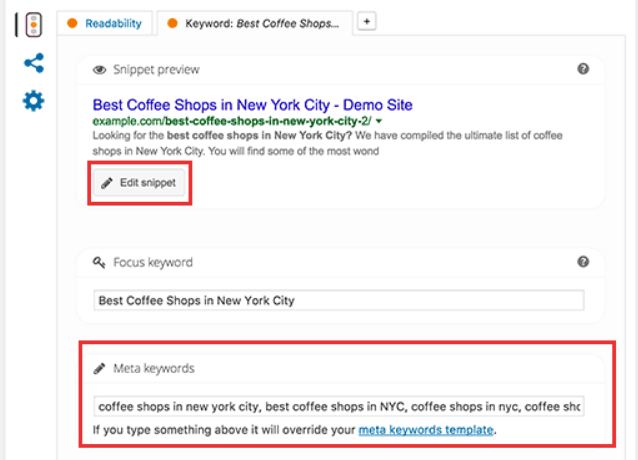The image size is (638, 460).
Task: Click the orange status dot on Readability
Action: click(x=73, y=22)
